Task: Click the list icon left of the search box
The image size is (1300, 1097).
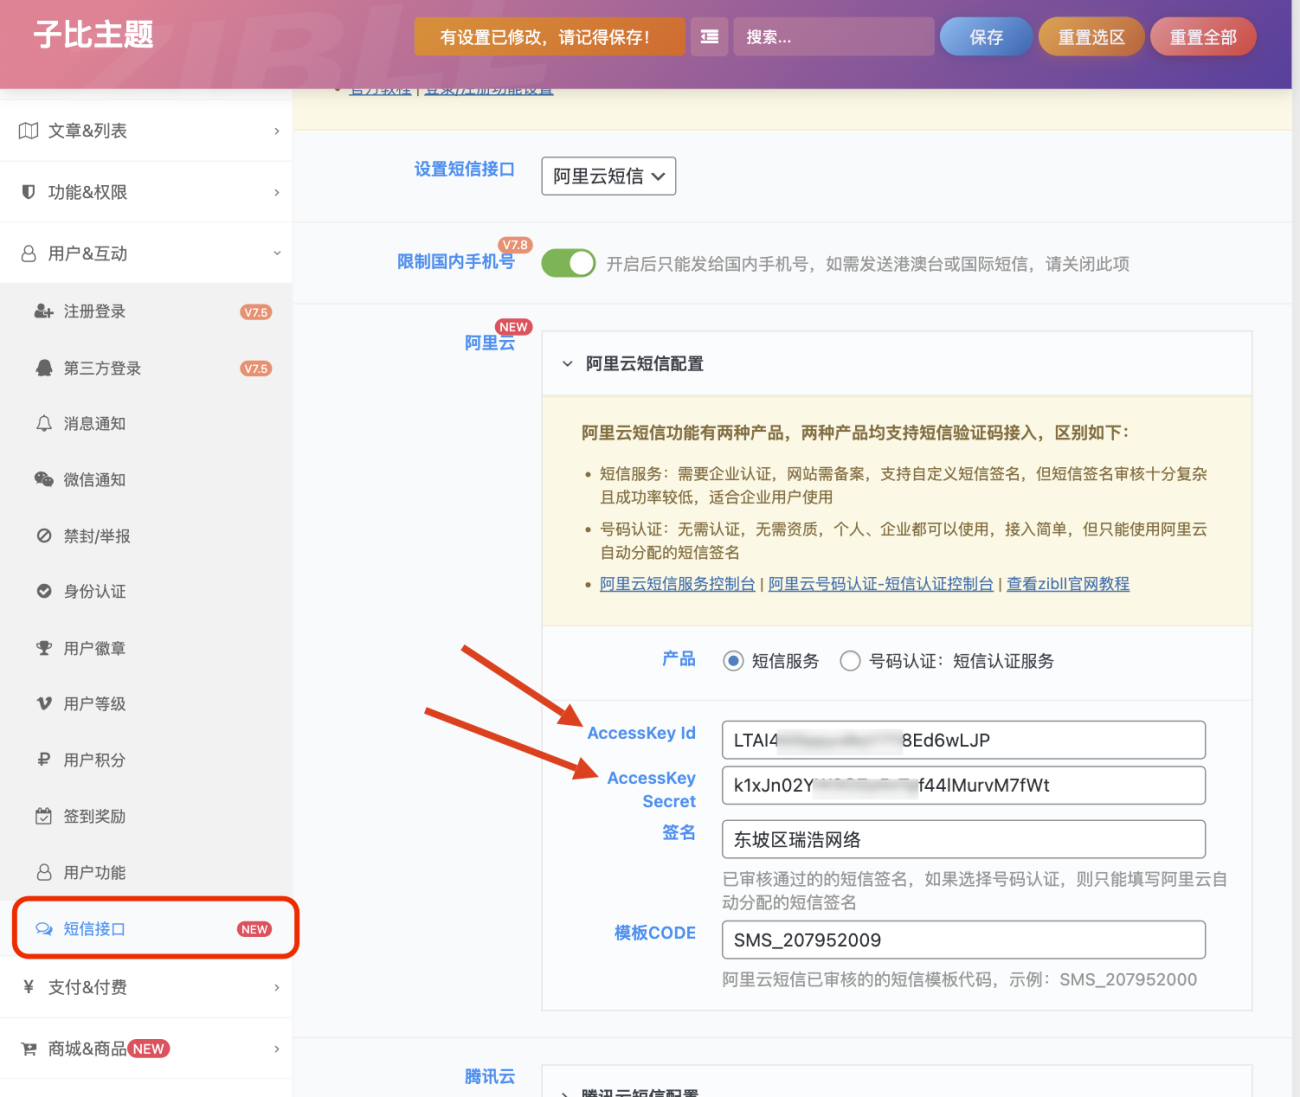Action: [x=709, y=36]
